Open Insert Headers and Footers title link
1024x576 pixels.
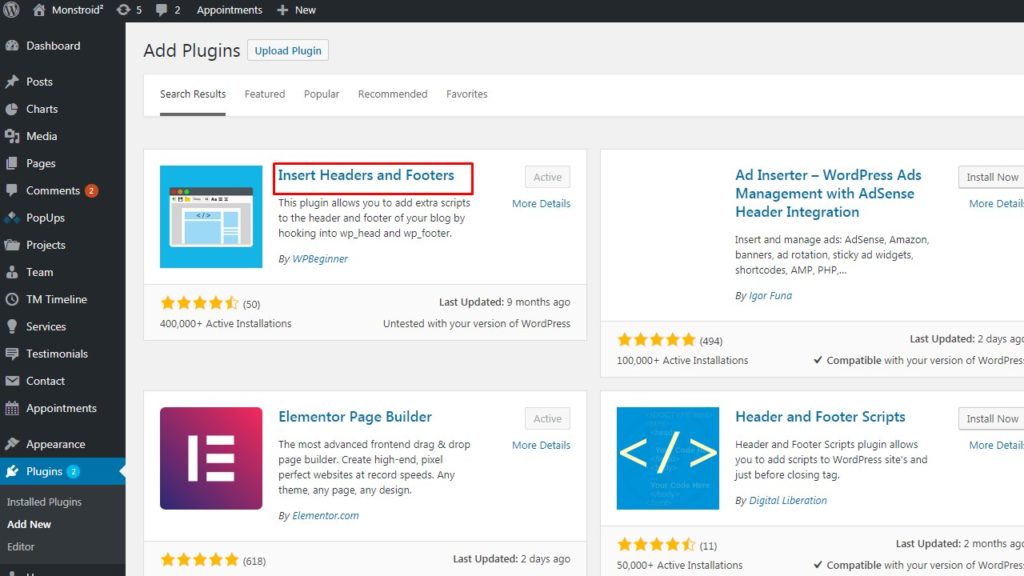pyautogui.click(x=366, y=175)
